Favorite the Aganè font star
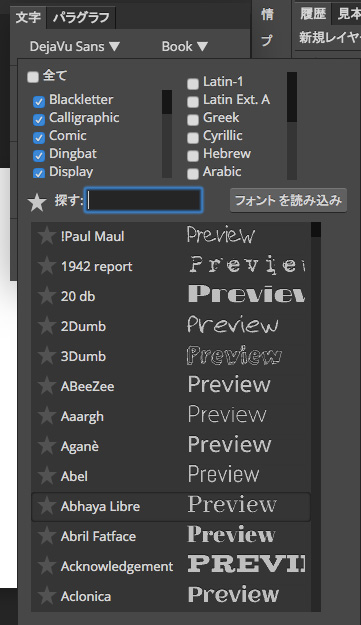The image size is (361, 625). 46,446
